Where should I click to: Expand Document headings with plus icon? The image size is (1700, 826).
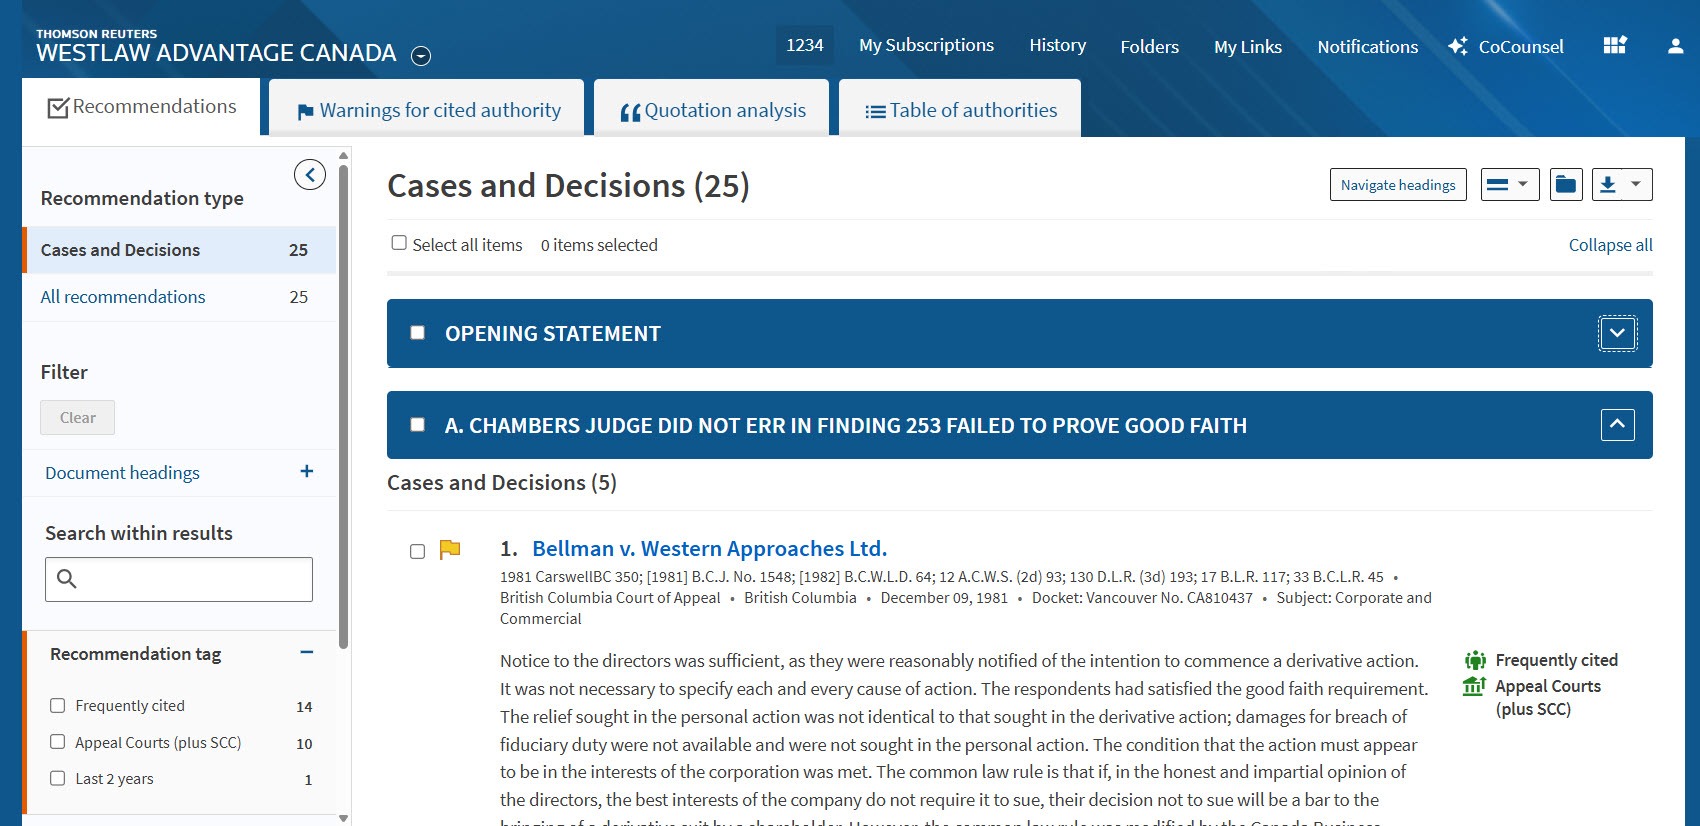point(307,472)
